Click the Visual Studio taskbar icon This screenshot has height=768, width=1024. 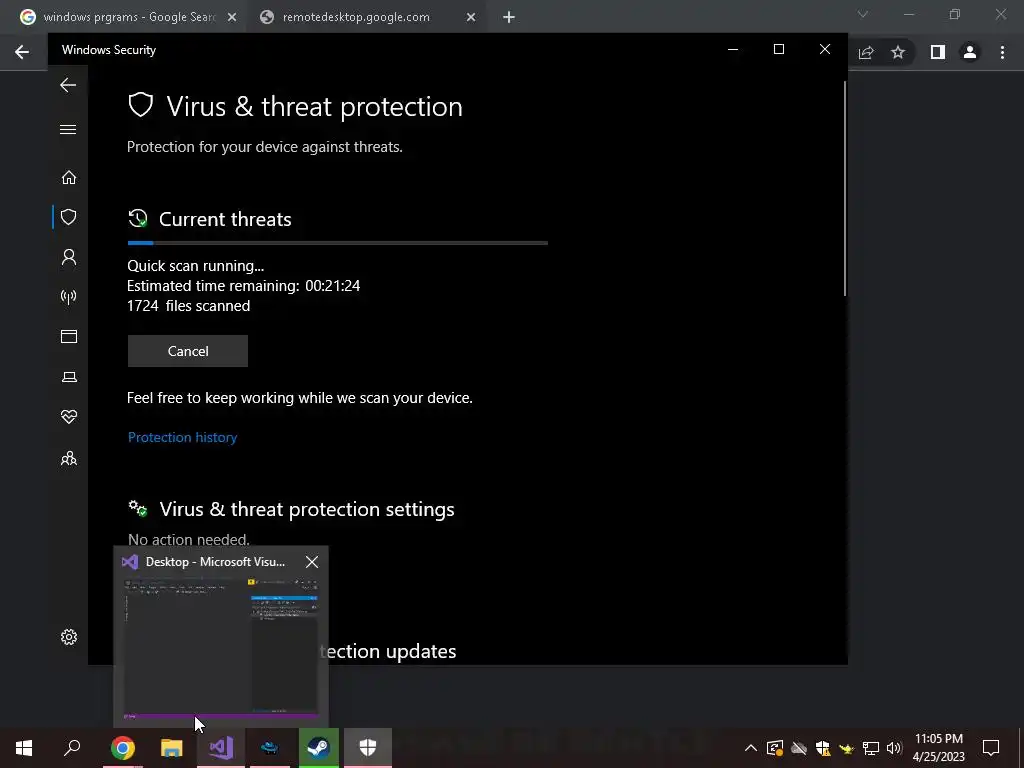[221, 748]
